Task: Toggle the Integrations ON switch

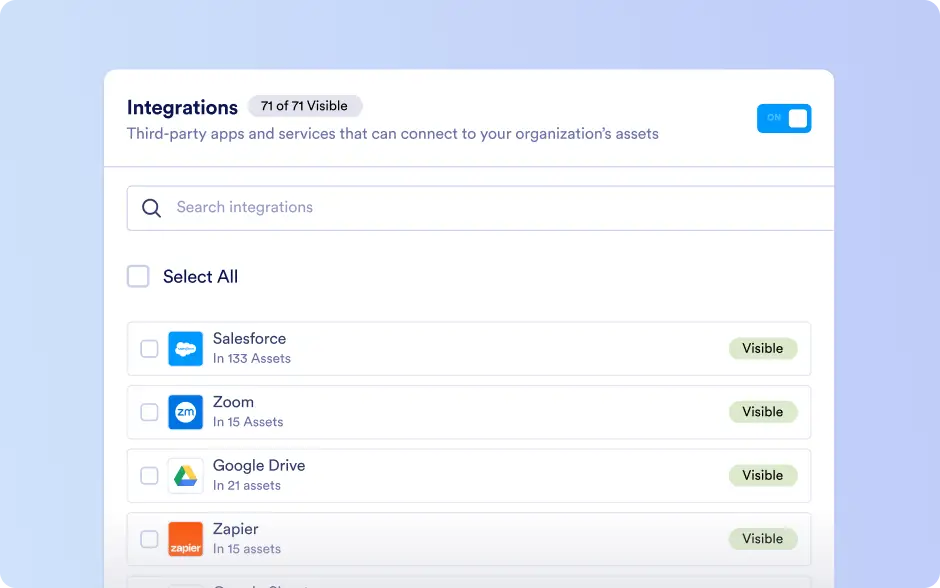Action: click(x=784, y=118)
